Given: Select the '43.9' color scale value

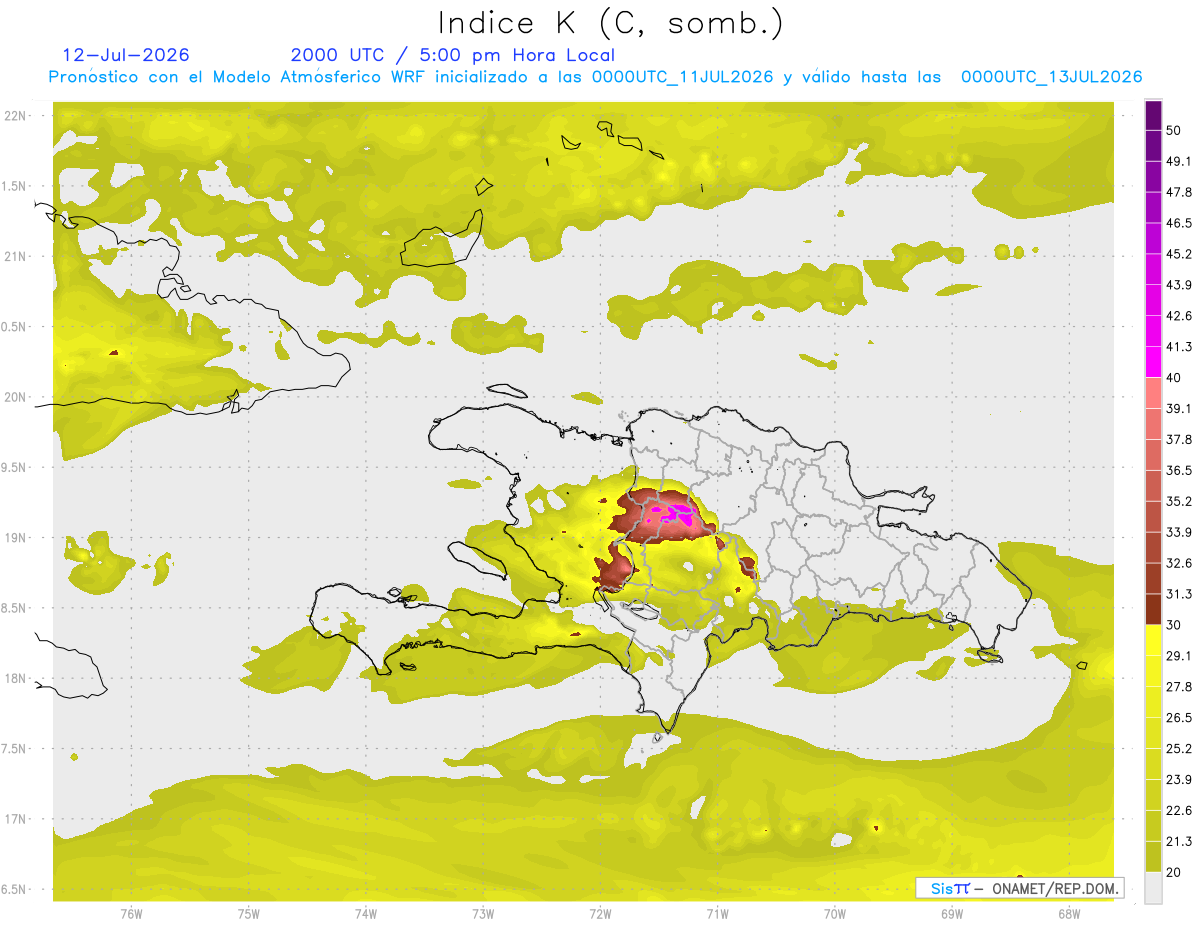Looking at the screenshot, I should coord(1179,285).
